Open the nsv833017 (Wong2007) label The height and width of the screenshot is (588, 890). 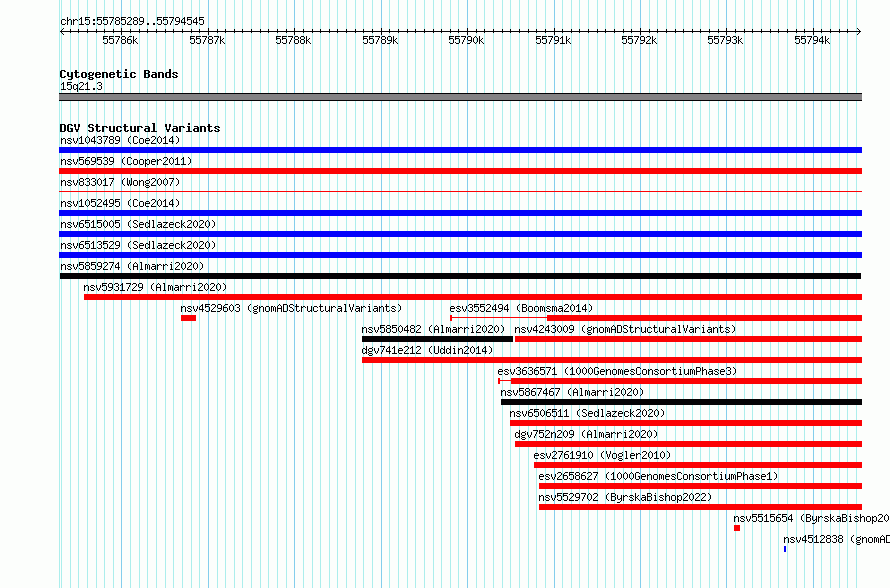pos(120,182)
